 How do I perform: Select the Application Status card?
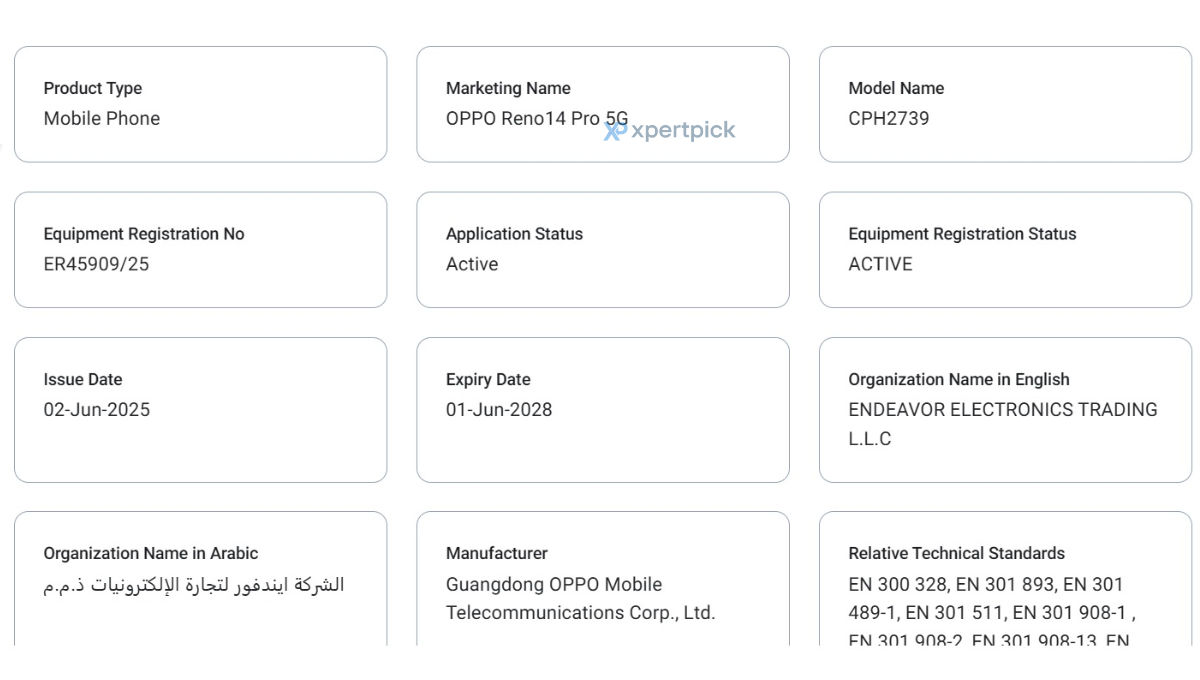(603, 250)
